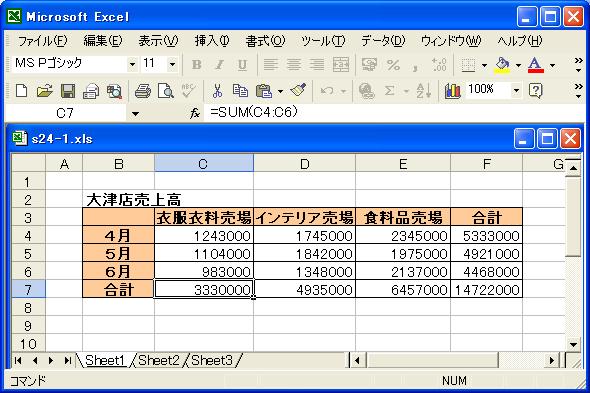Viewport: 590px width, 393px height.
Task: Click the Open folder icon
Action: pyautogui.click(x=45, y=91)
